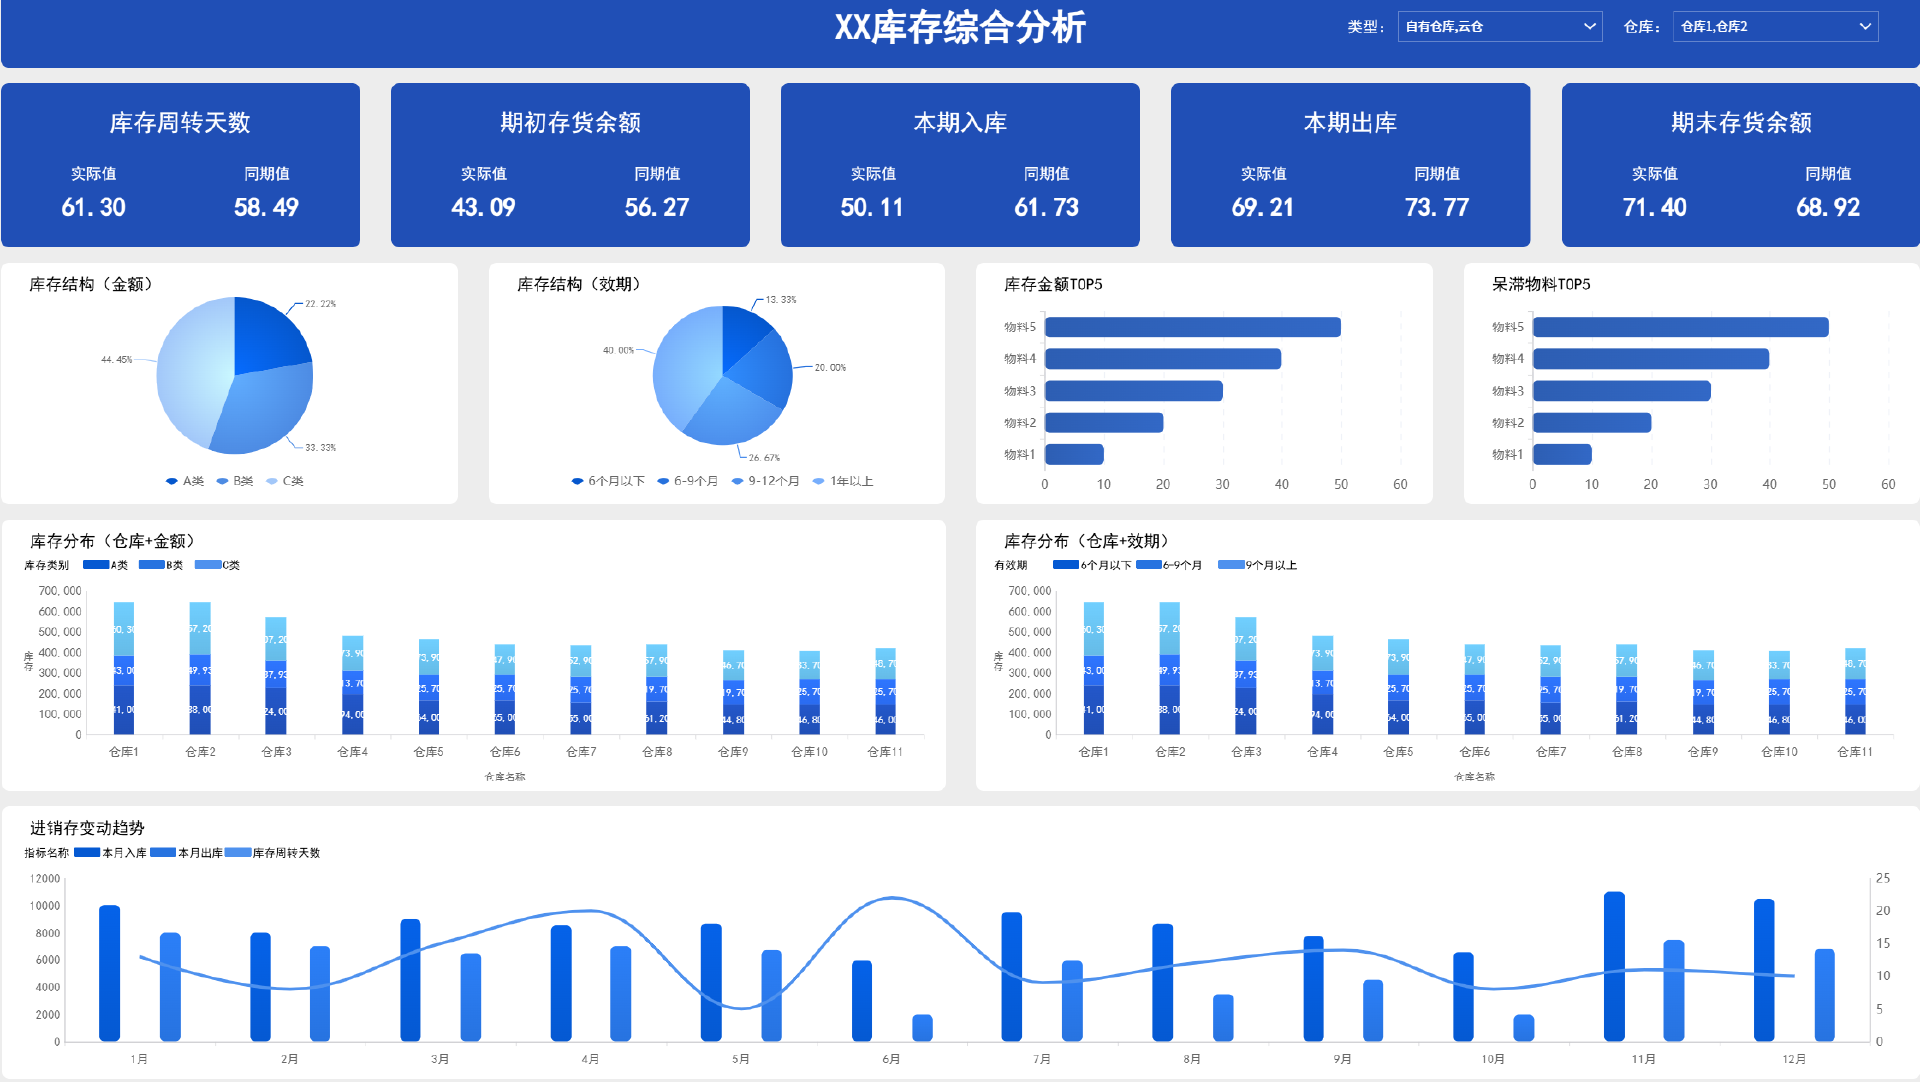Select 物料4 bar in 呆滞物料TOP5 chart

[1650, 359]
